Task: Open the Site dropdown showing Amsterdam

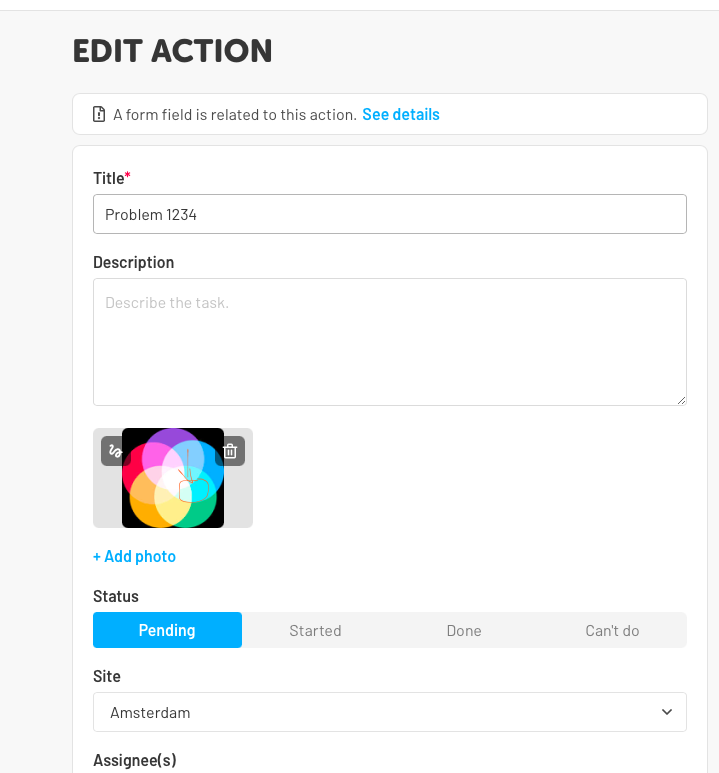Action: click(390, 712)
